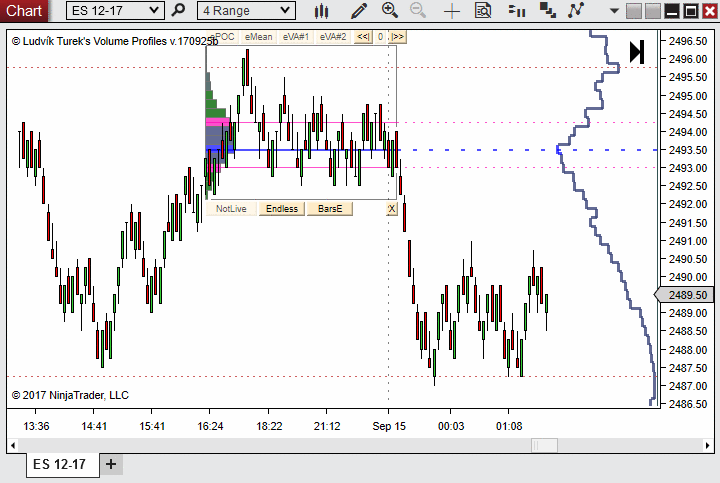Minimize the chart window

[x=672, y=11]
